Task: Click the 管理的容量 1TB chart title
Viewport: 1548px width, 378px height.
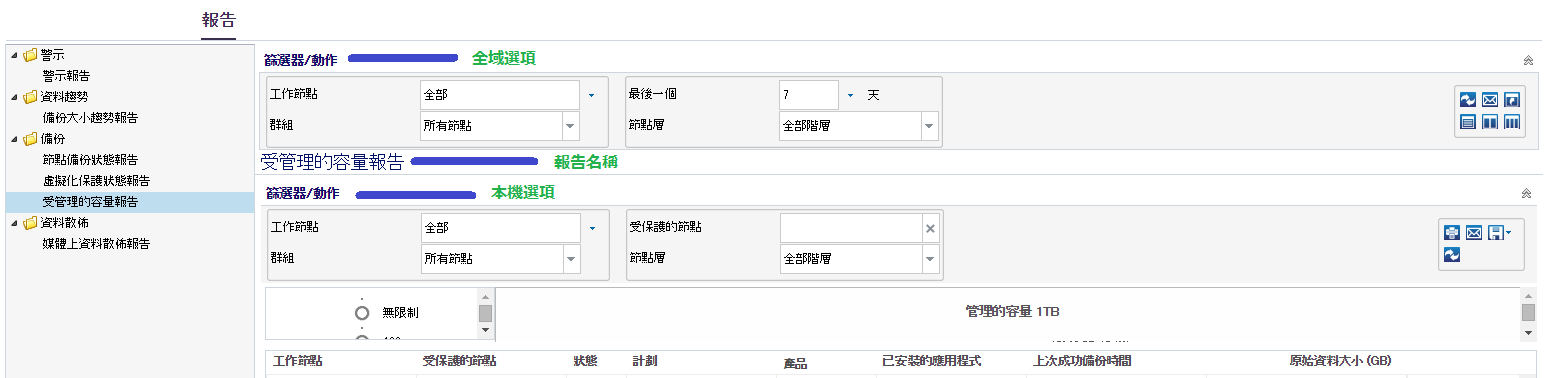Action: (x=1012, y=312)
